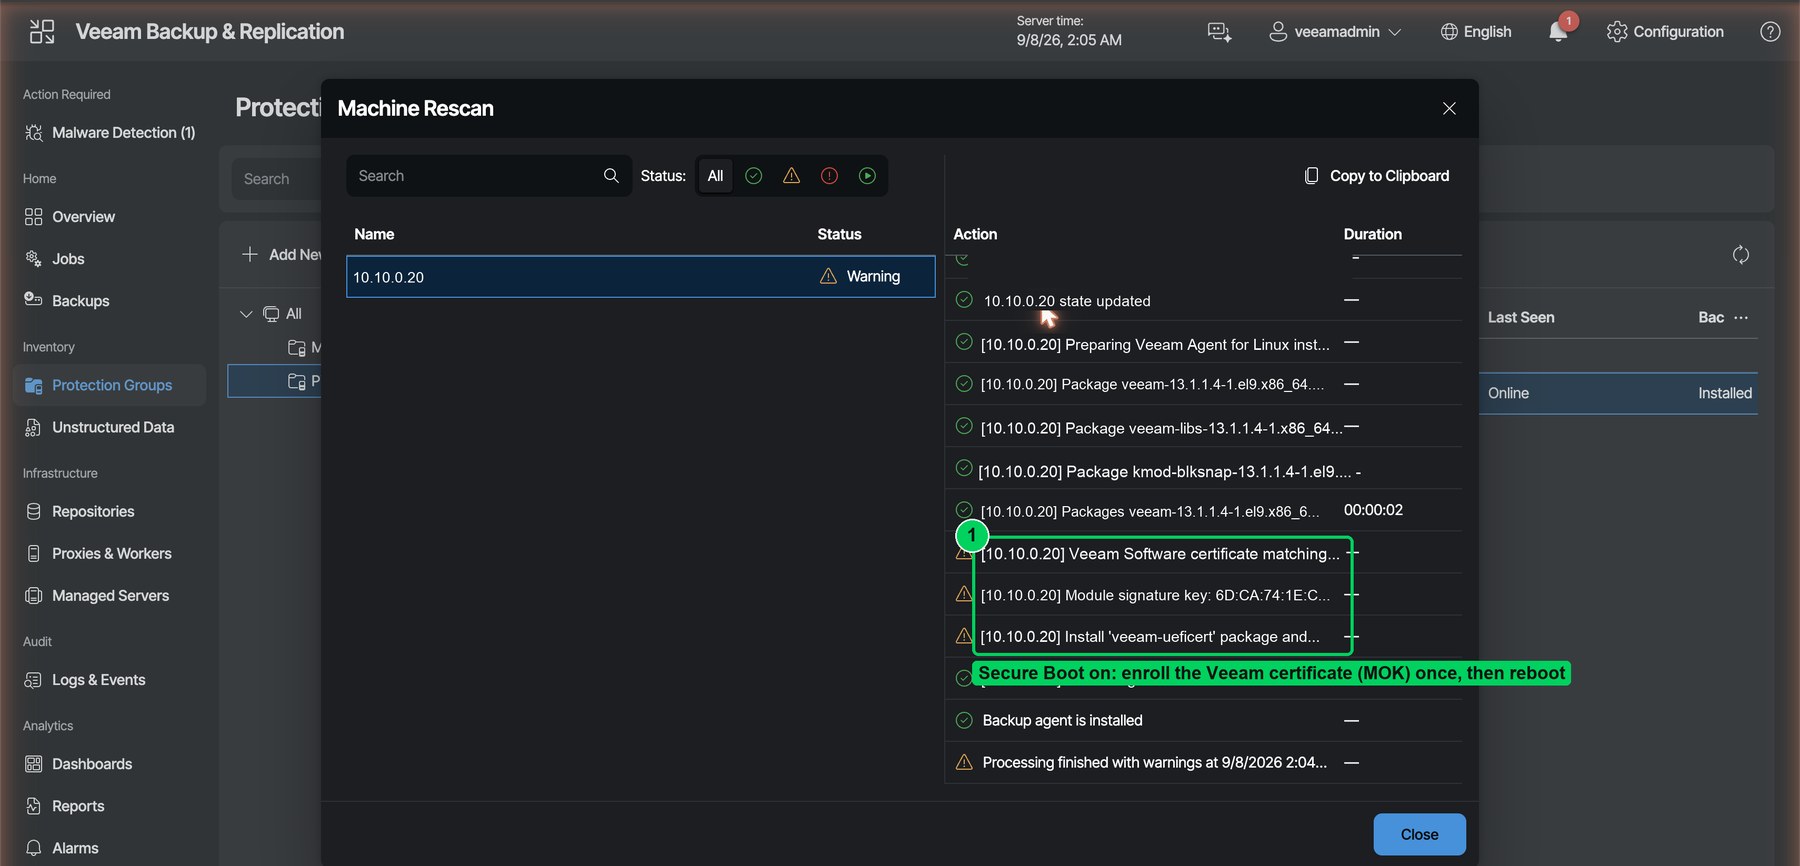Open the English language selector

tap(1476, 32)
